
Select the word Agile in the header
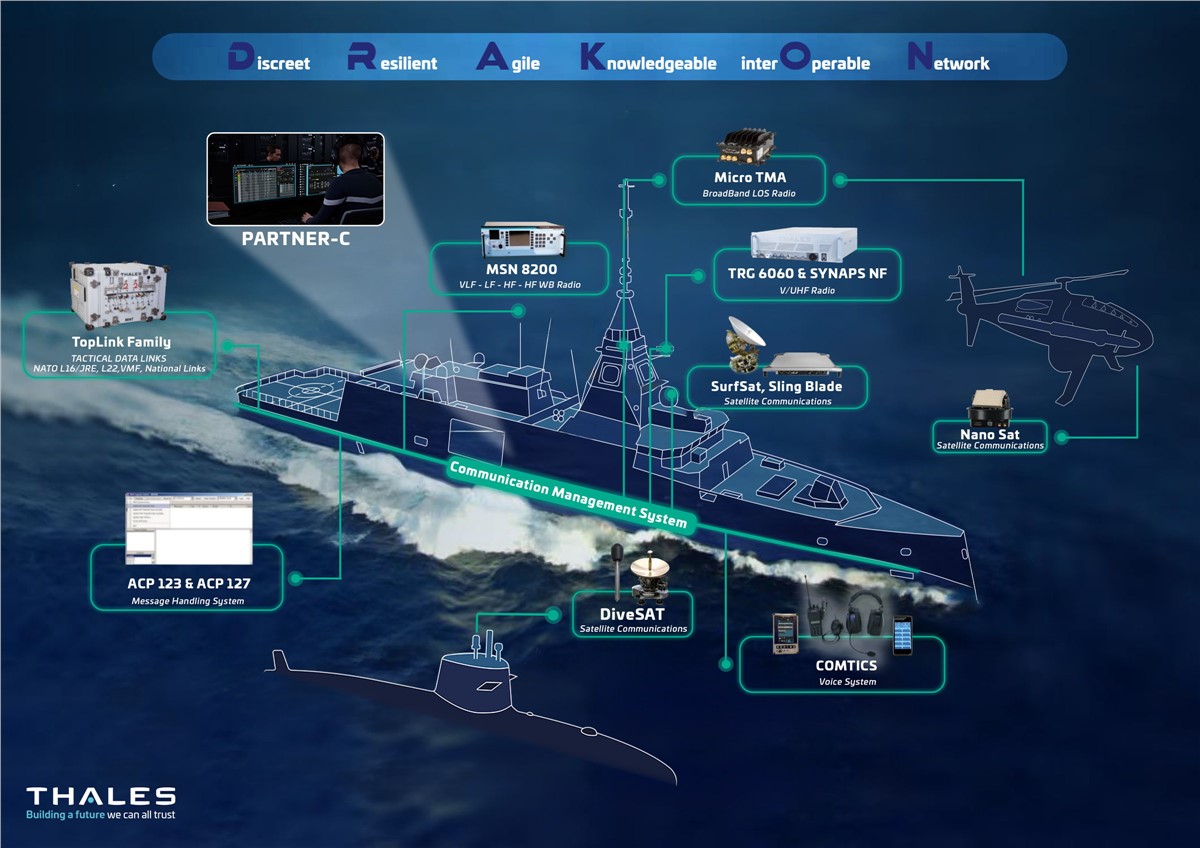point(508,58)
